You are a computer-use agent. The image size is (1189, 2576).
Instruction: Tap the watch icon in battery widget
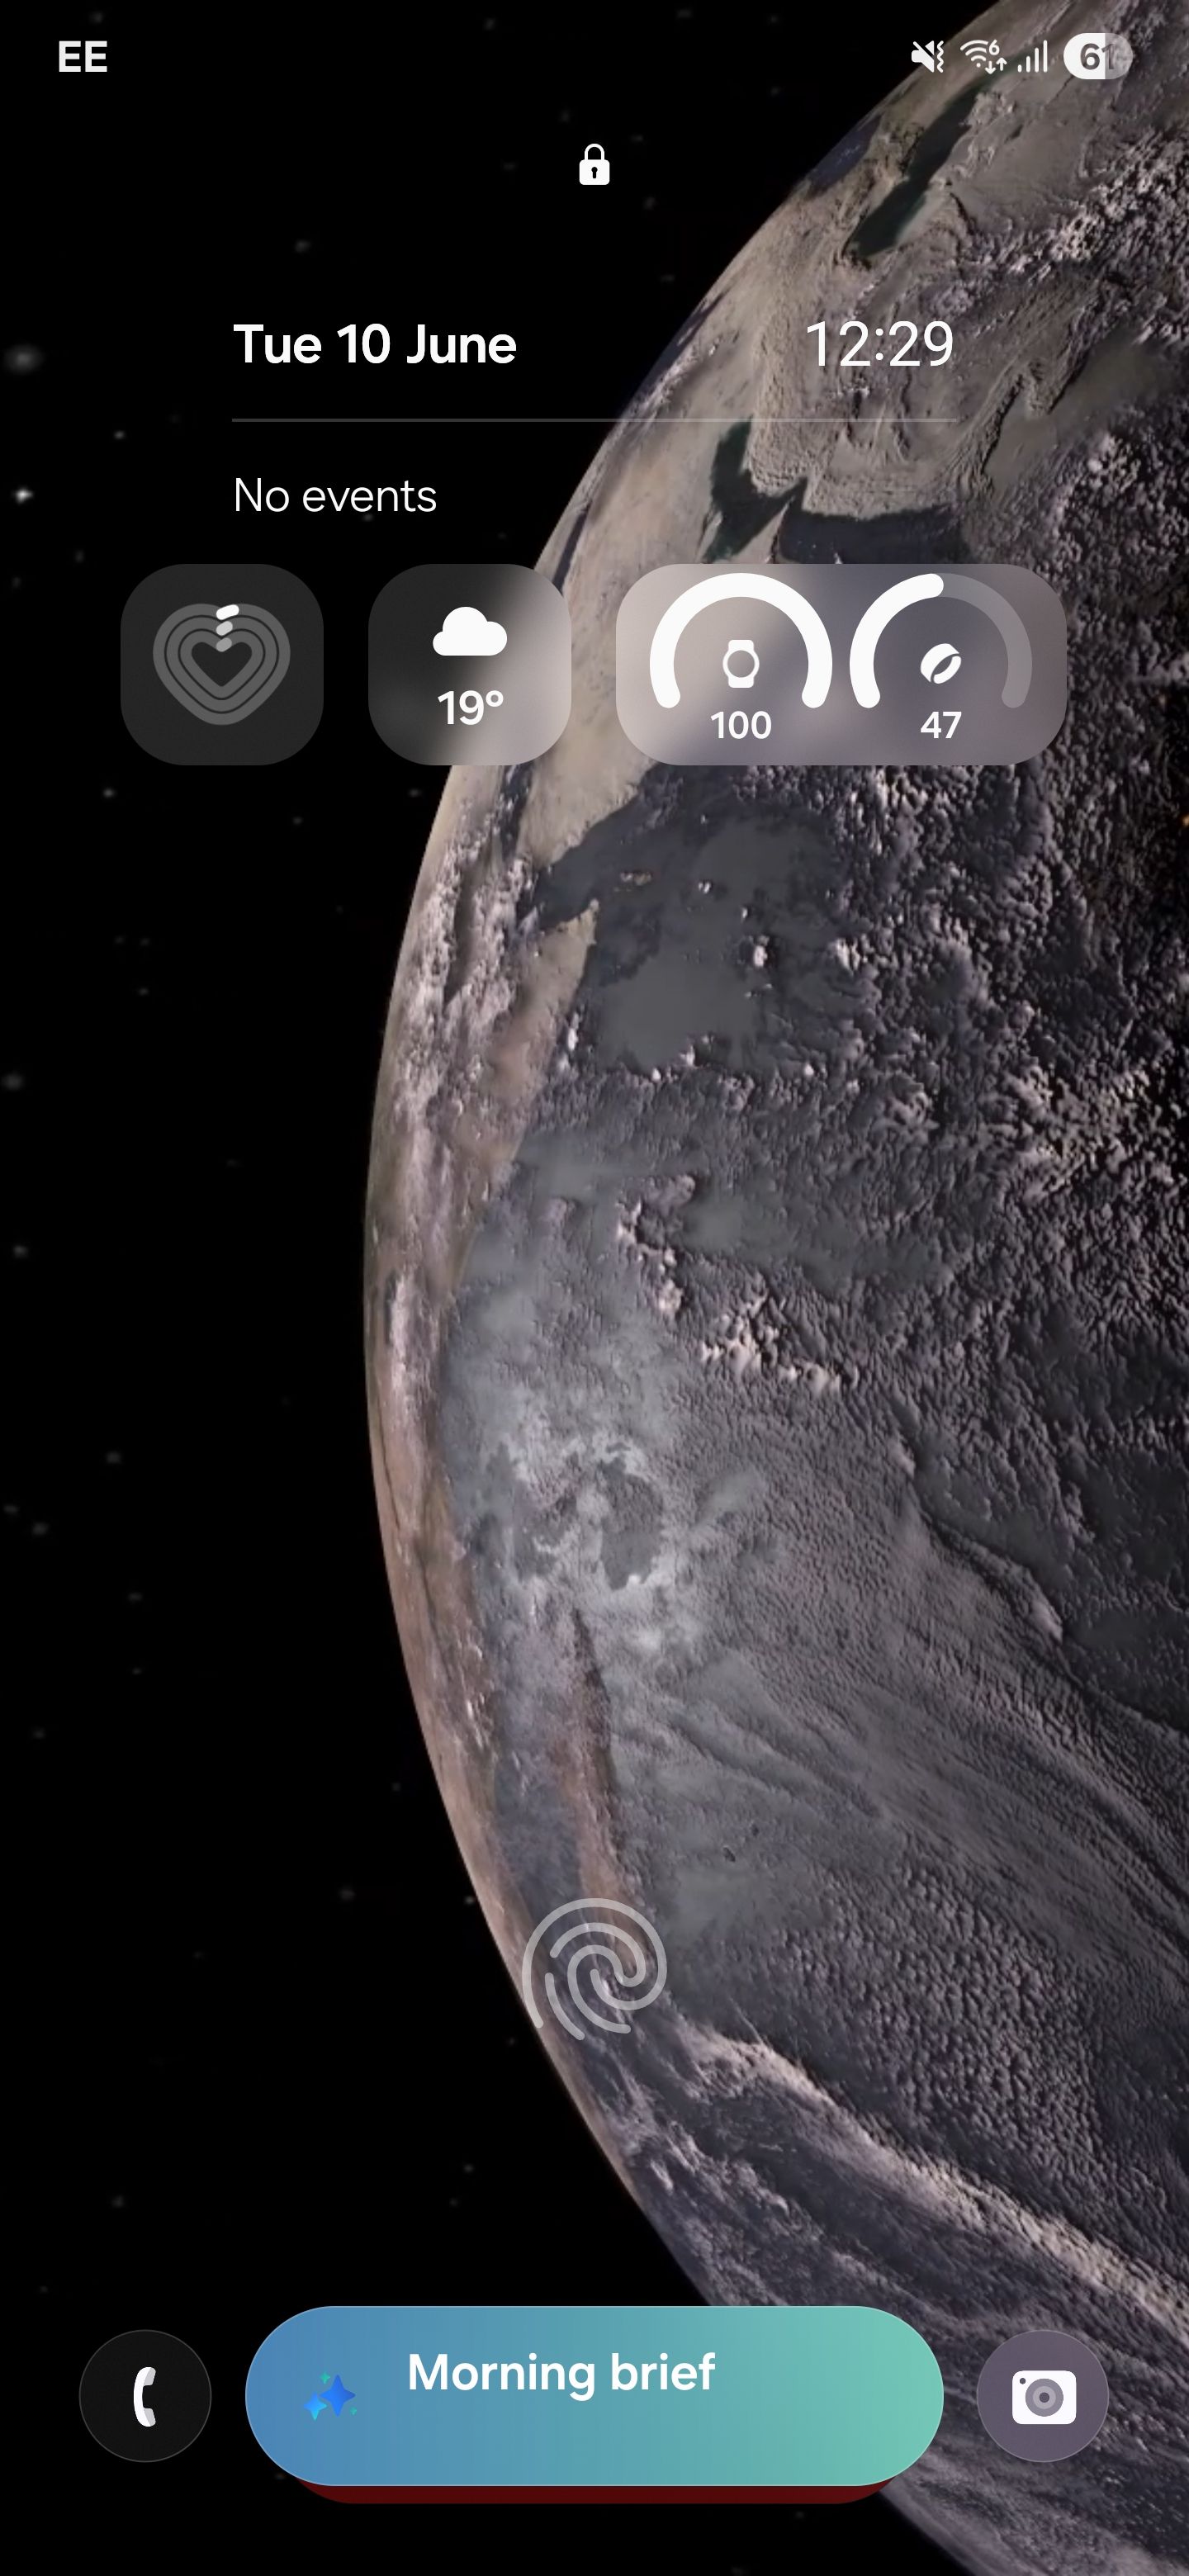coord(741,663)
